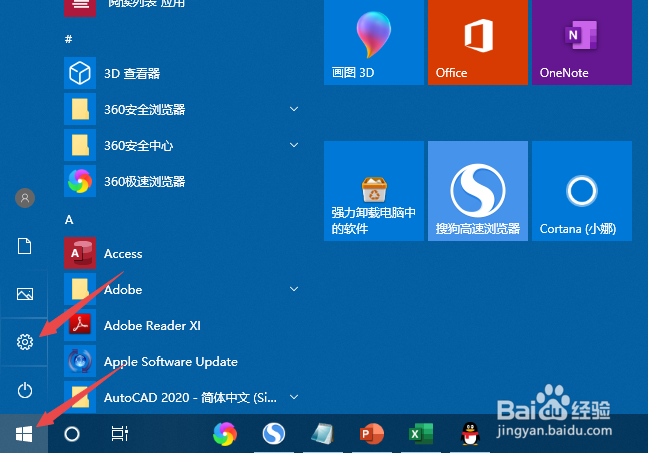Viewport: 648px width, 453px height.
Task: Open Sogou browser from the taskbar
Action: point(274,434)
